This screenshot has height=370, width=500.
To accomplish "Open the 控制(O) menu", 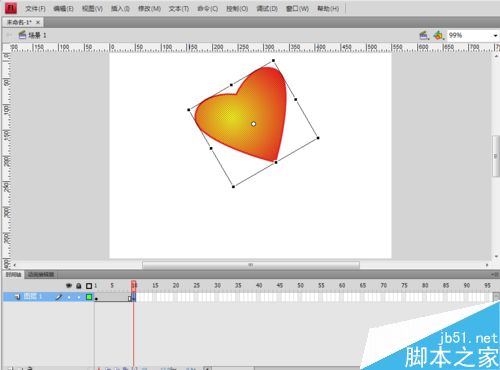I will [237, 9].
